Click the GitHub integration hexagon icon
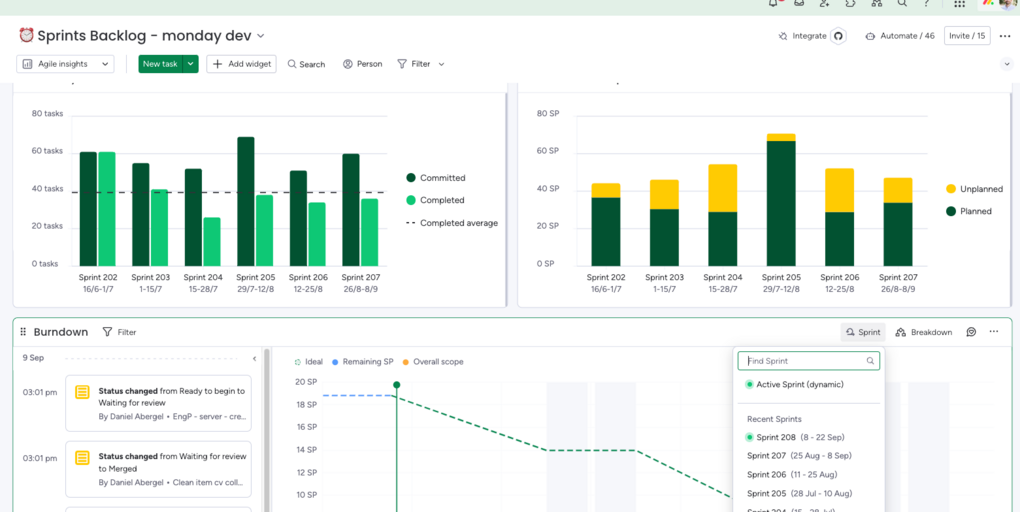This screenshot has width=1020, height=512. point(839,36)
